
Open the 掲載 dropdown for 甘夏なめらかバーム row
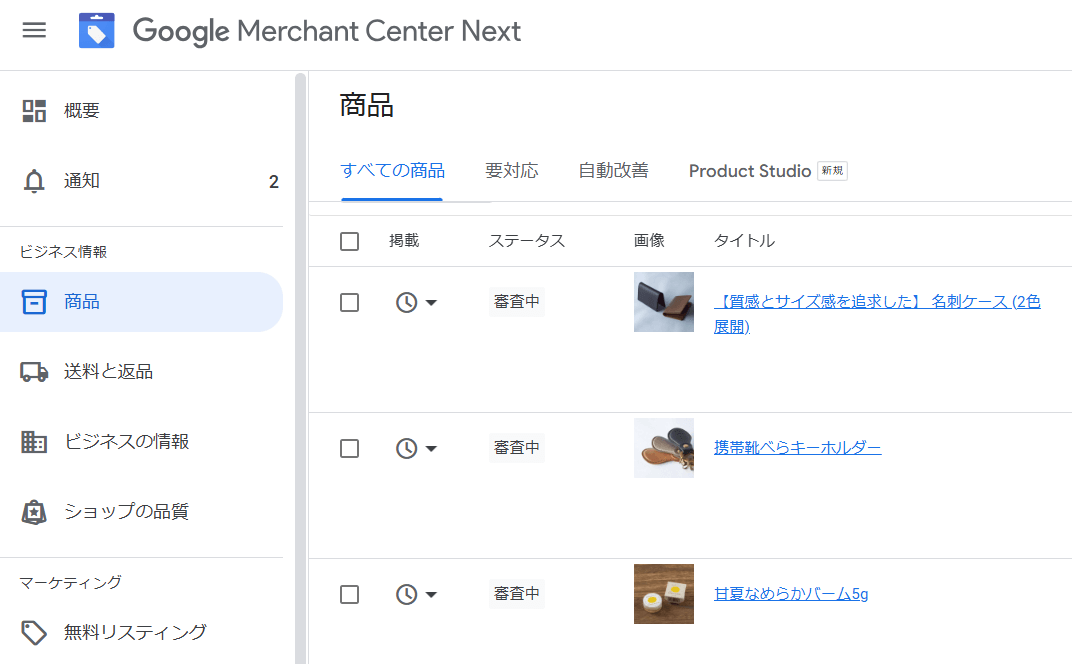point(417,593)
